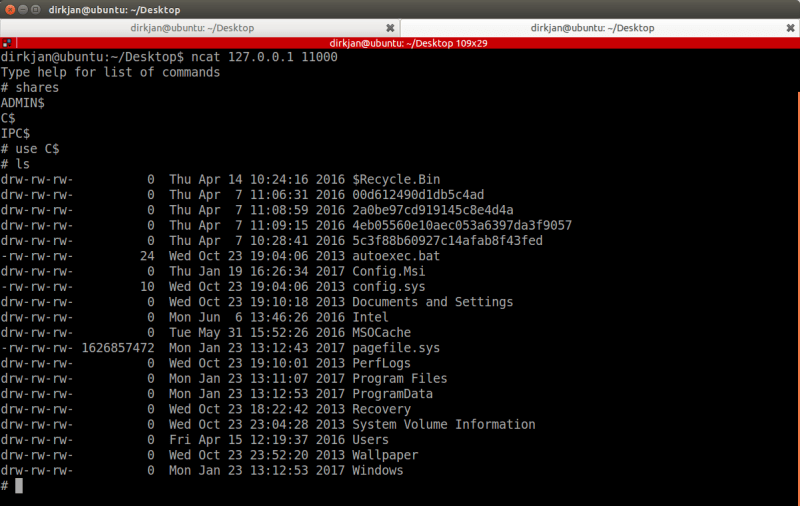Click the IPC$ share name
The width and height of the screenshot is (800, 506).
point(15,134)
